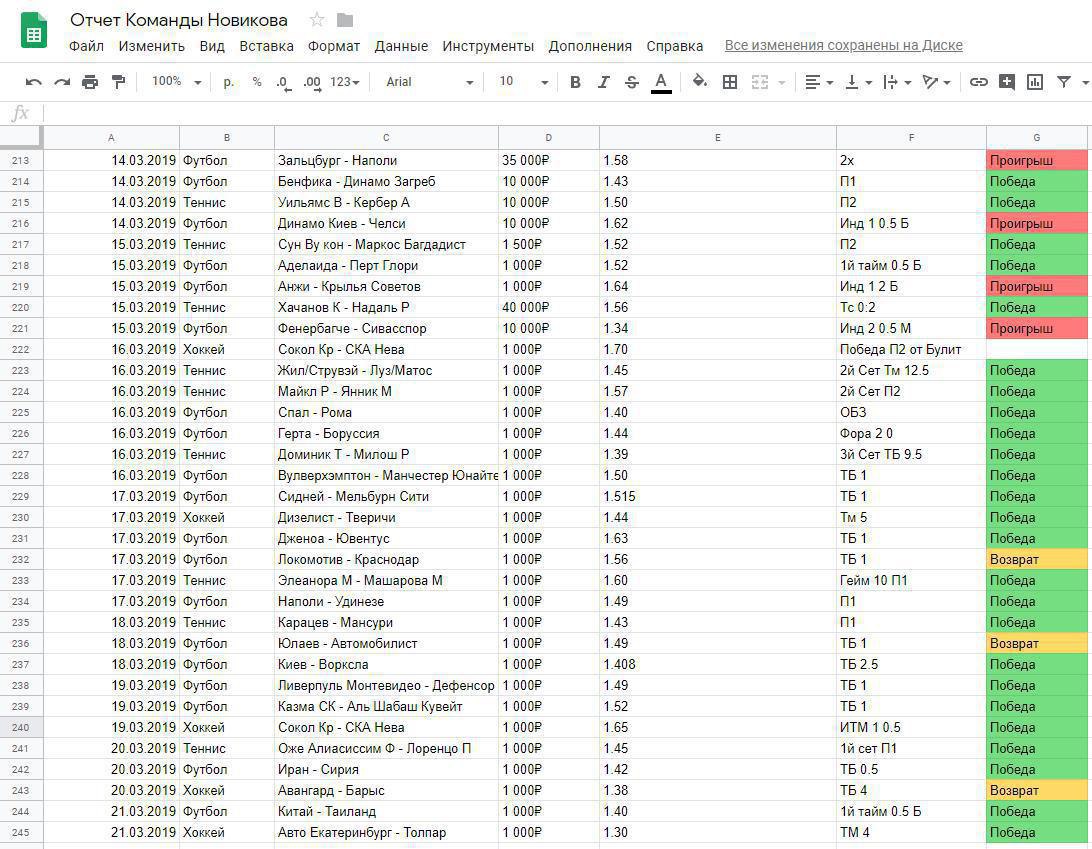Select cell 'Авто Екатеринбург - Толпар'
The height and width of the screenshot is (849, 1092).
point(387,832)
